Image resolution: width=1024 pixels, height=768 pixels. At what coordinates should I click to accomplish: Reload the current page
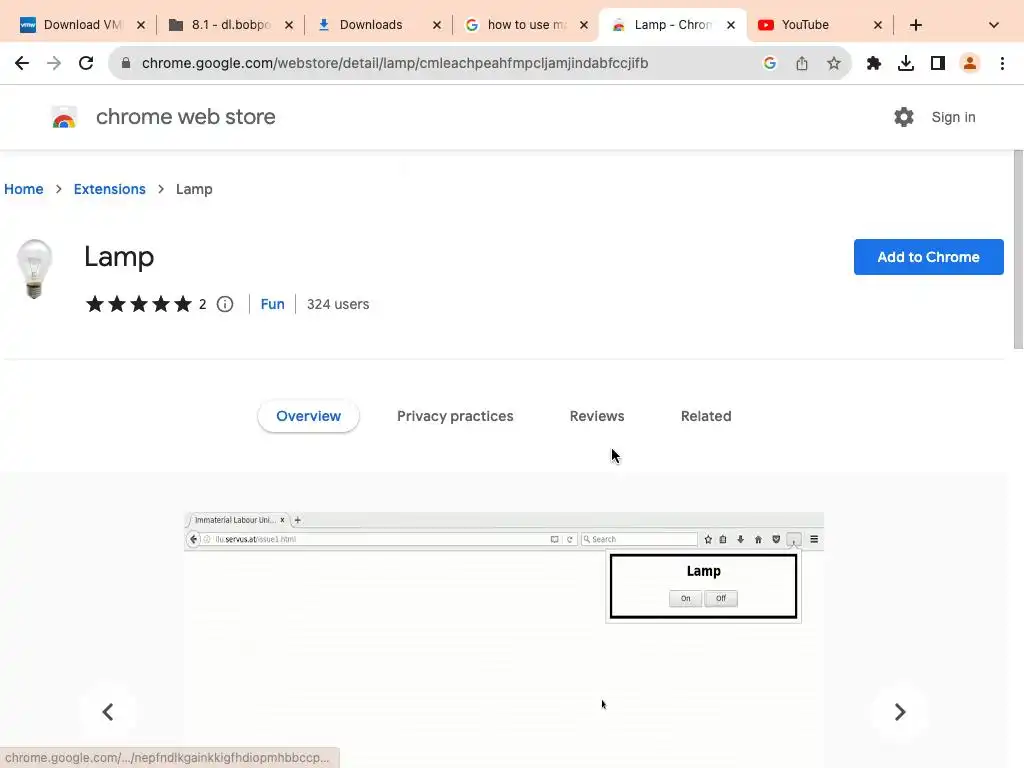(86, 63)
